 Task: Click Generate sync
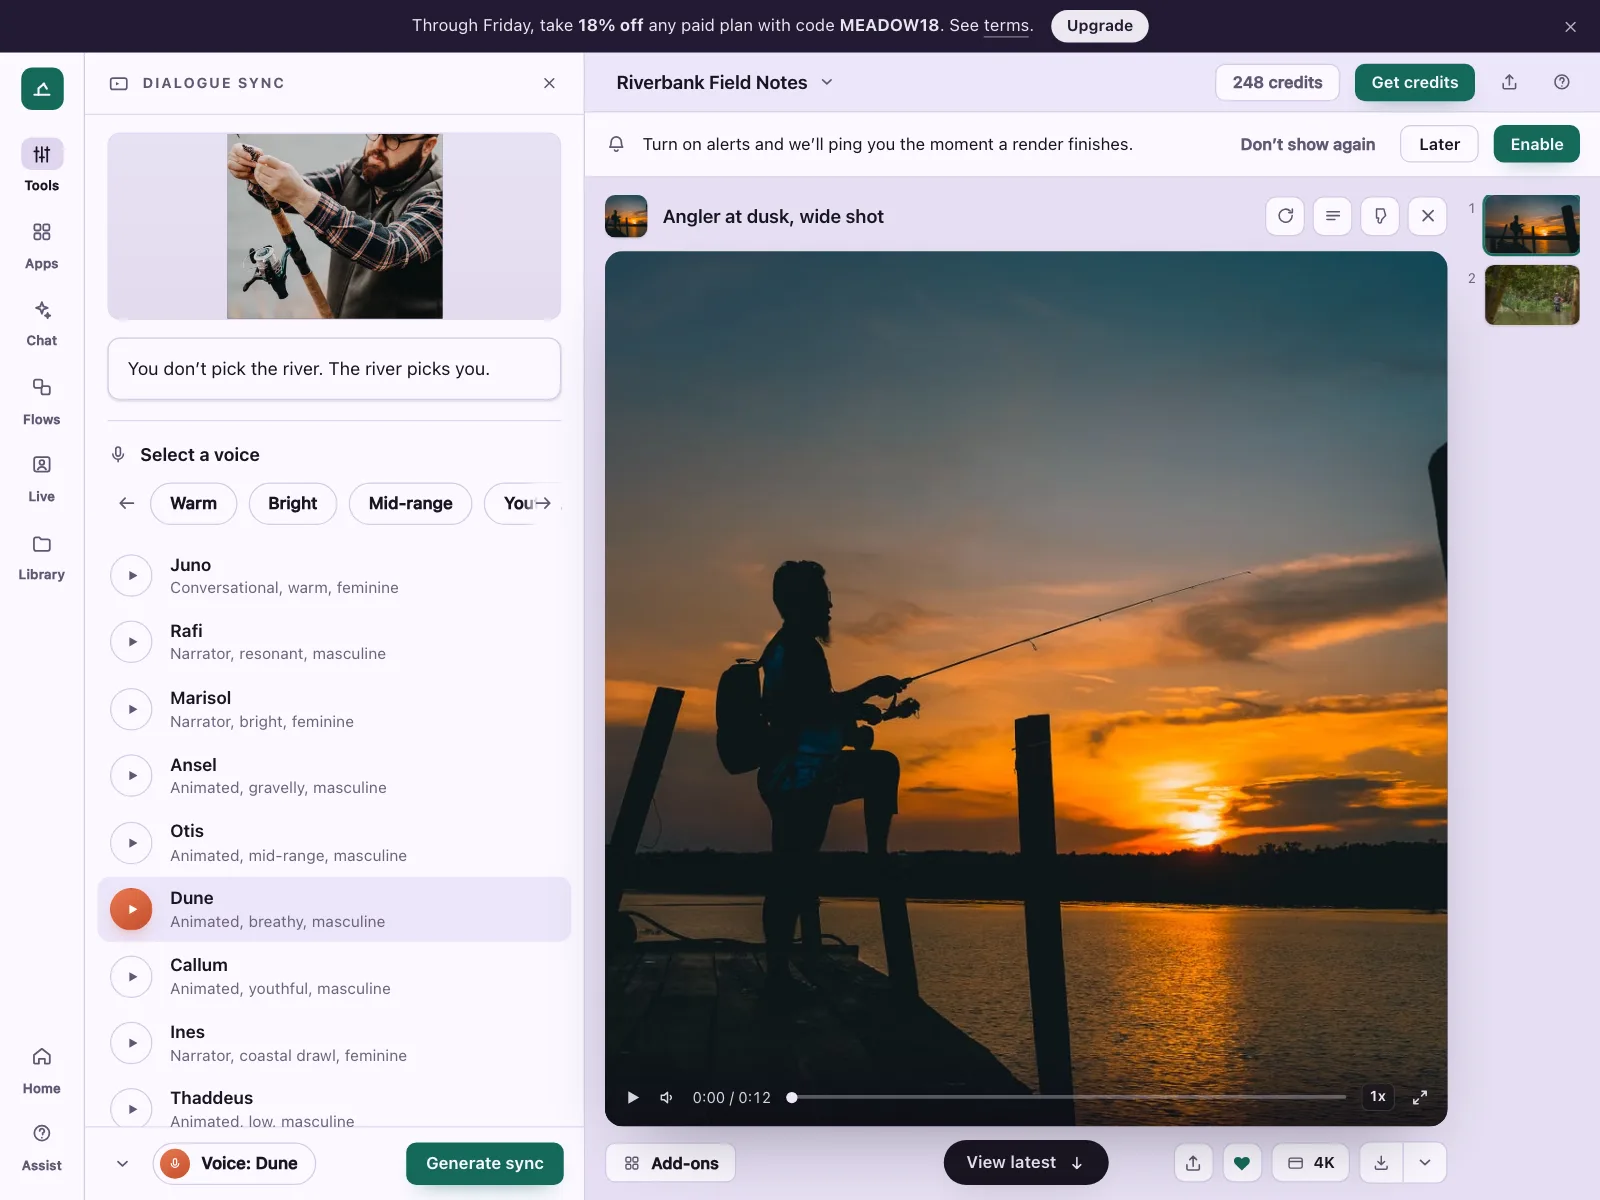point(484,1163)
